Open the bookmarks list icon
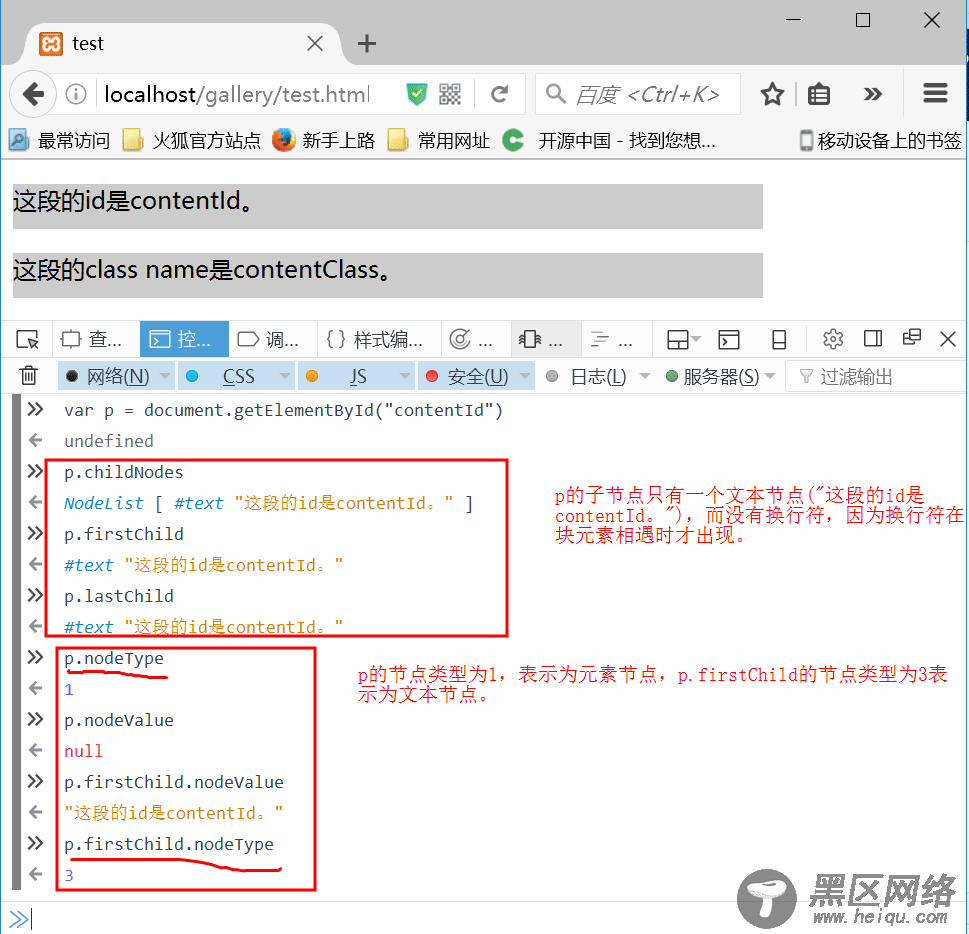Viewport: 969px width, 934px height. [x=819, y=94]
